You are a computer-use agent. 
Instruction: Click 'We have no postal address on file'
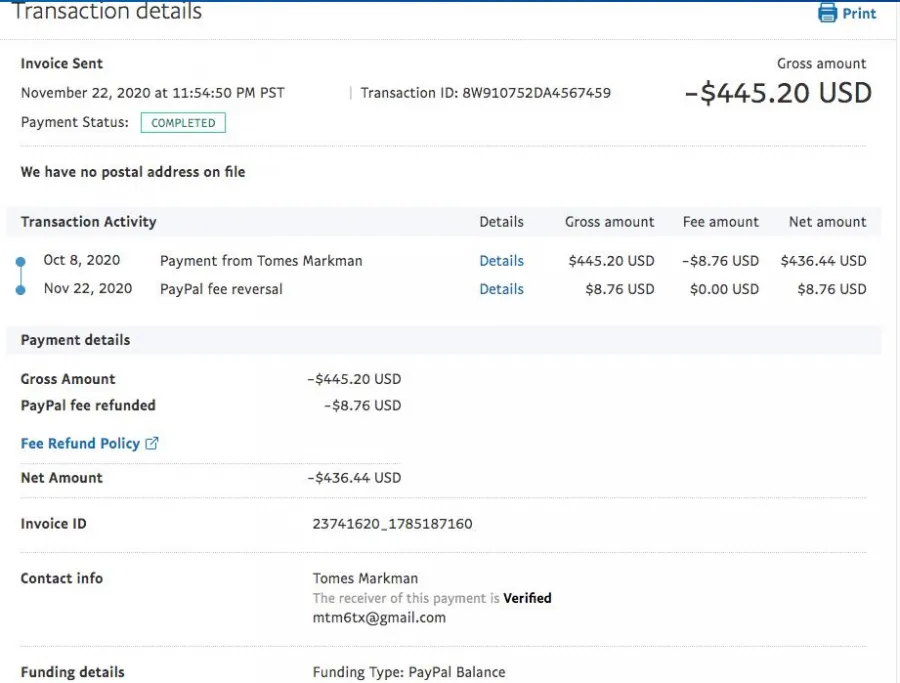click(x=133, y=172)
